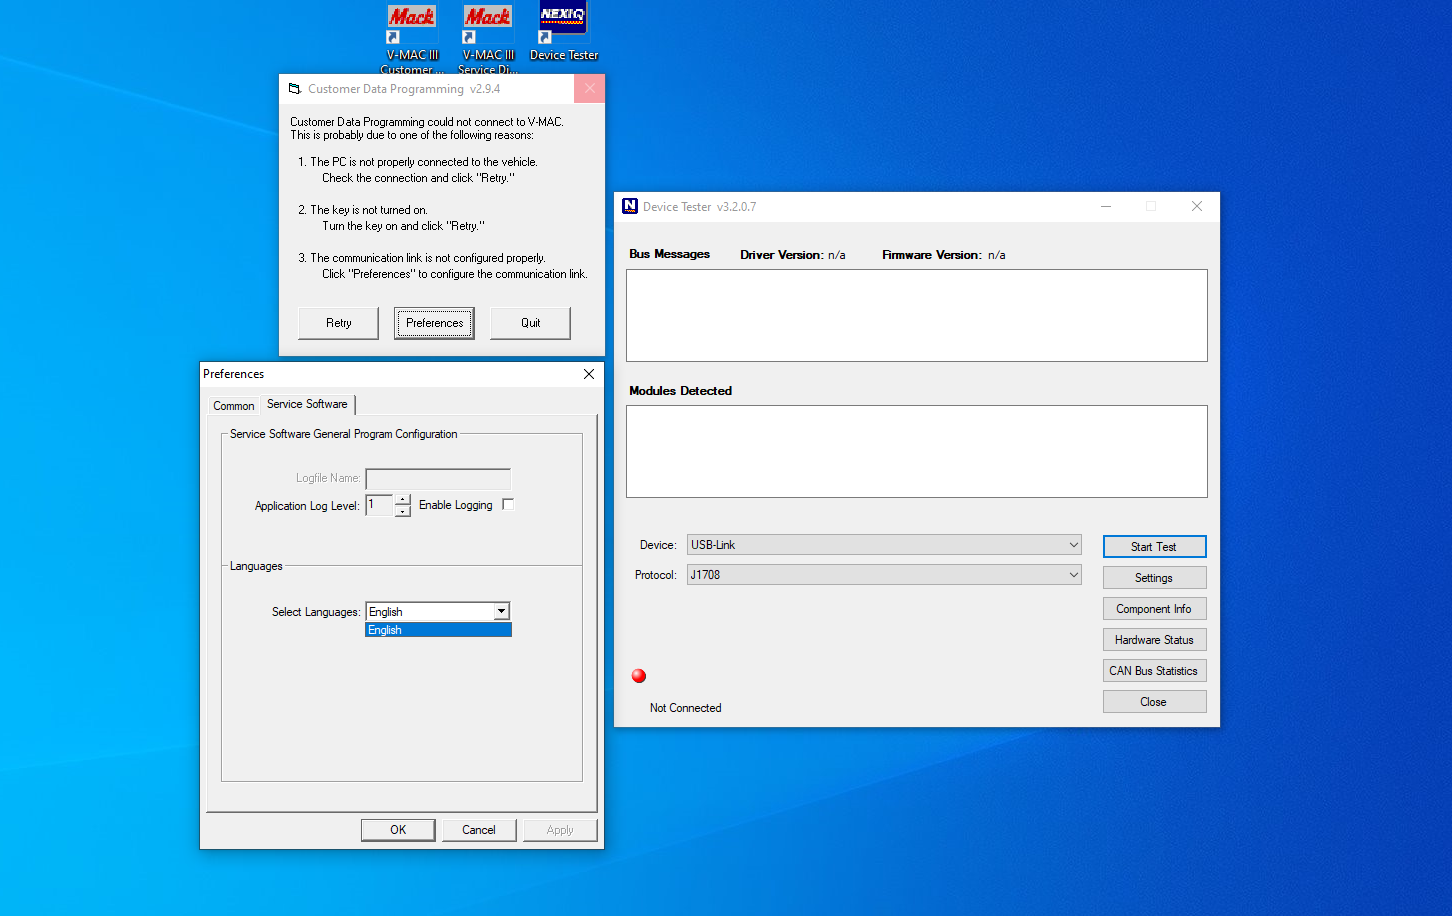The height and width of the screenshot is (916, 1452).
Task: Click the red Not Connected status indicator
Action: tap(638, 675)
